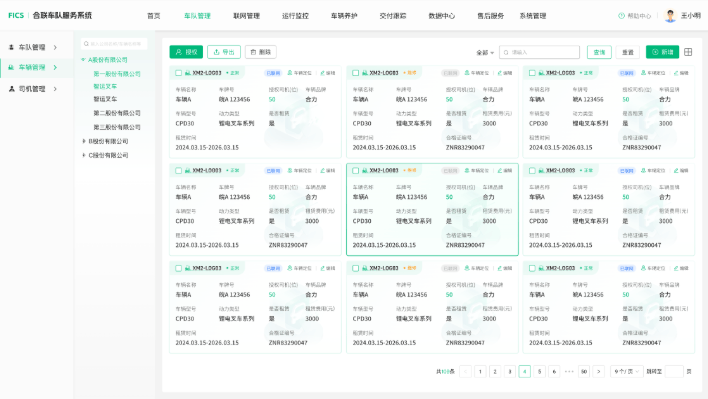Click 编辑 on the bottom-row right card
The image size is (708, 399).
point(681,268)
